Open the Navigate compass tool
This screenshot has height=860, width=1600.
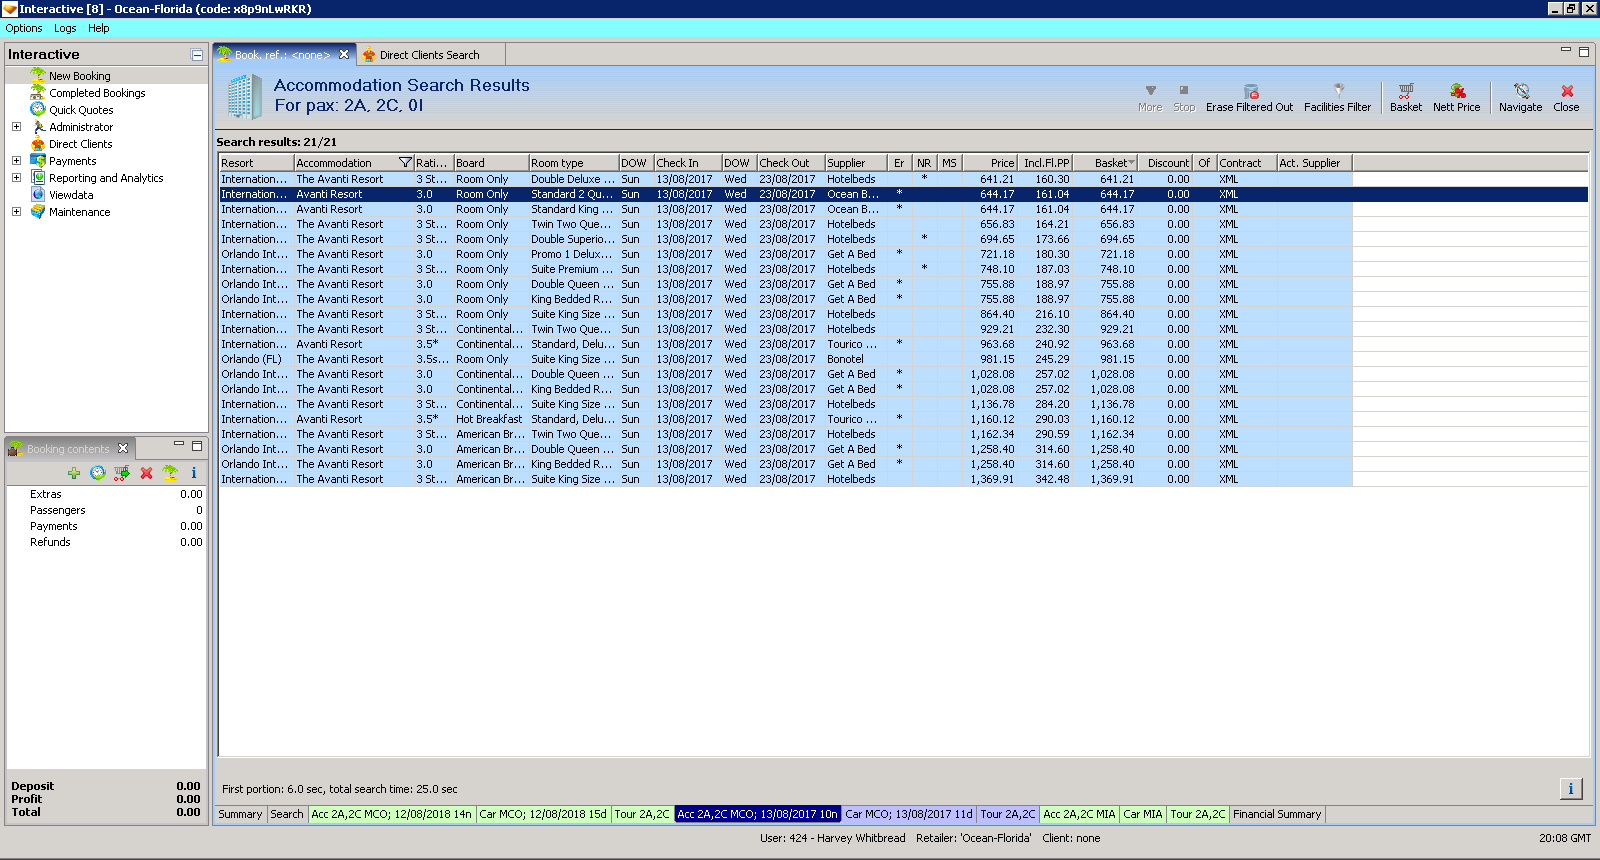pyautogui.click(x=1520, y=92)
